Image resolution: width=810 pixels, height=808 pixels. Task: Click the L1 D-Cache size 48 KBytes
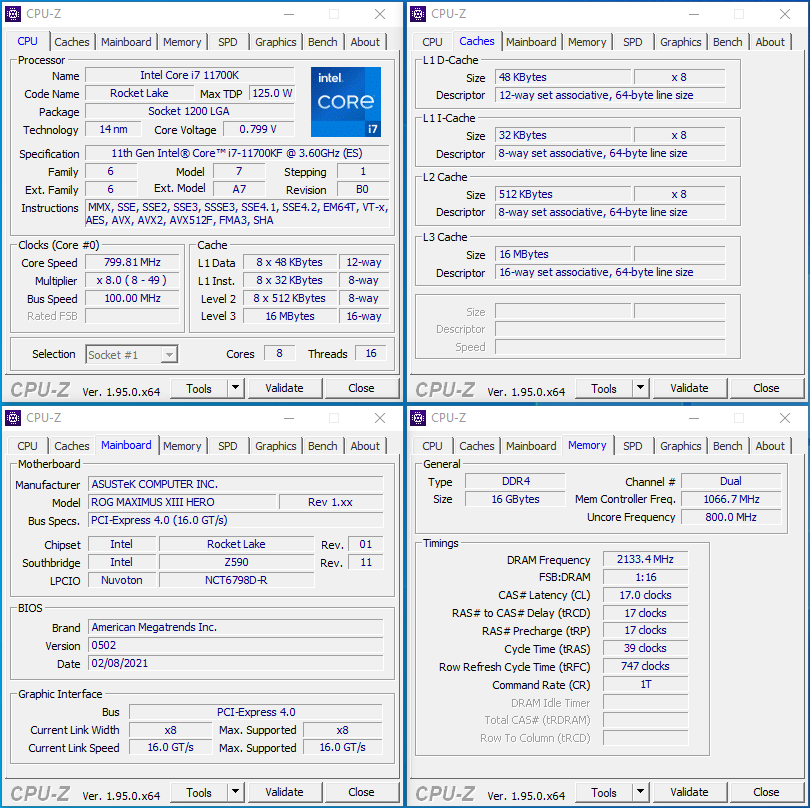click(x=563, y=77)
